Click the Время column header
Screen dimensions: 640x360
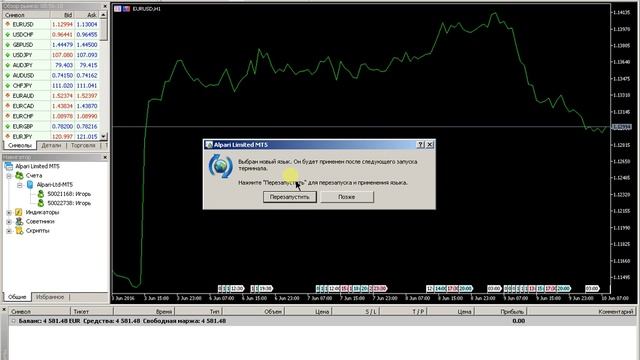pyautogui.click(x=144, y=311)
